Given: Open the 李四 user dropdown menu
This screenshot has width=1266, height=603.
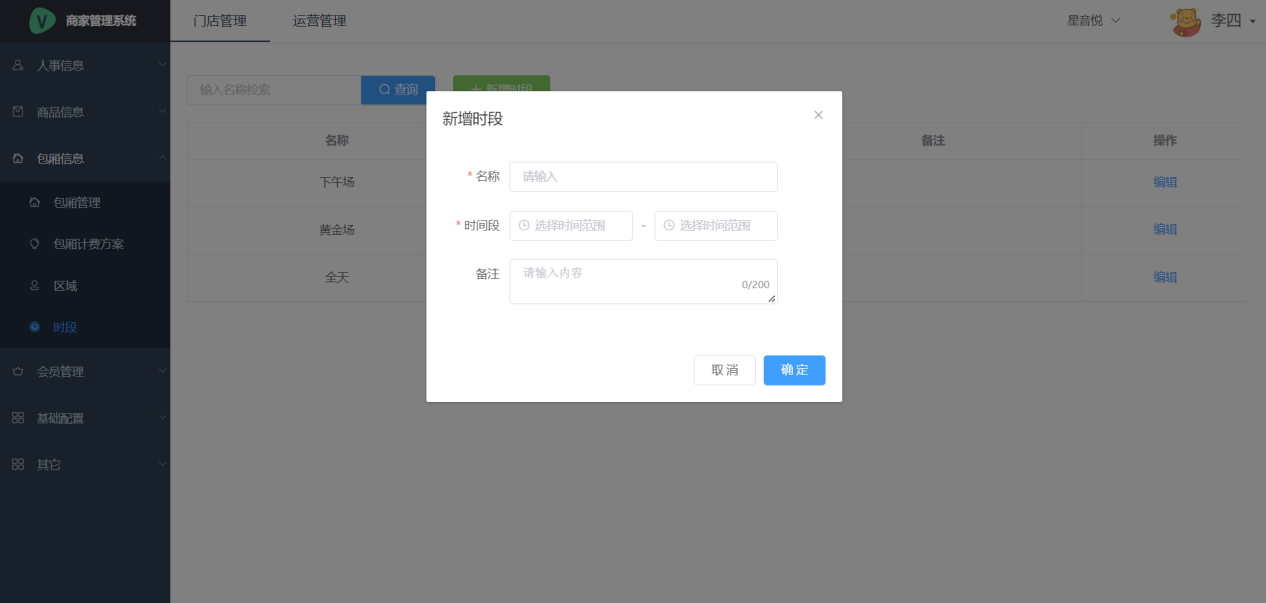Looking at the screenshot, I should click(x=1232, y=21).
